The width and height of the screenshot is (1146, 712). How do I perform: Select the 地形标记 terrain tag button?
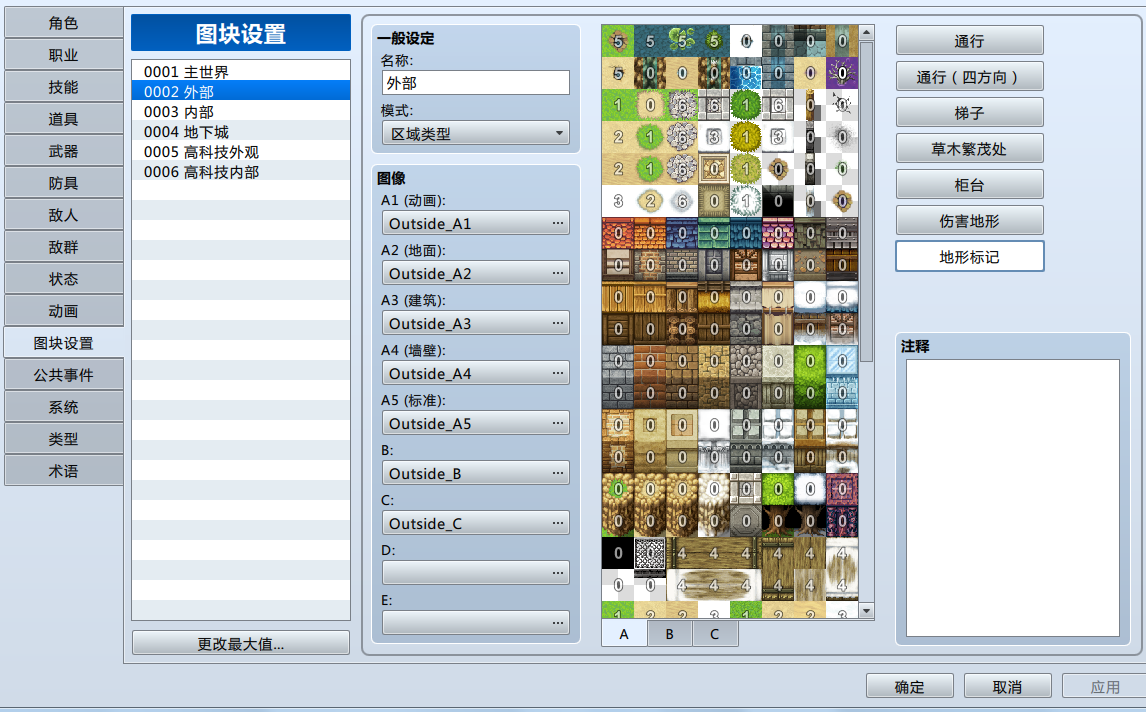point(969,257)
